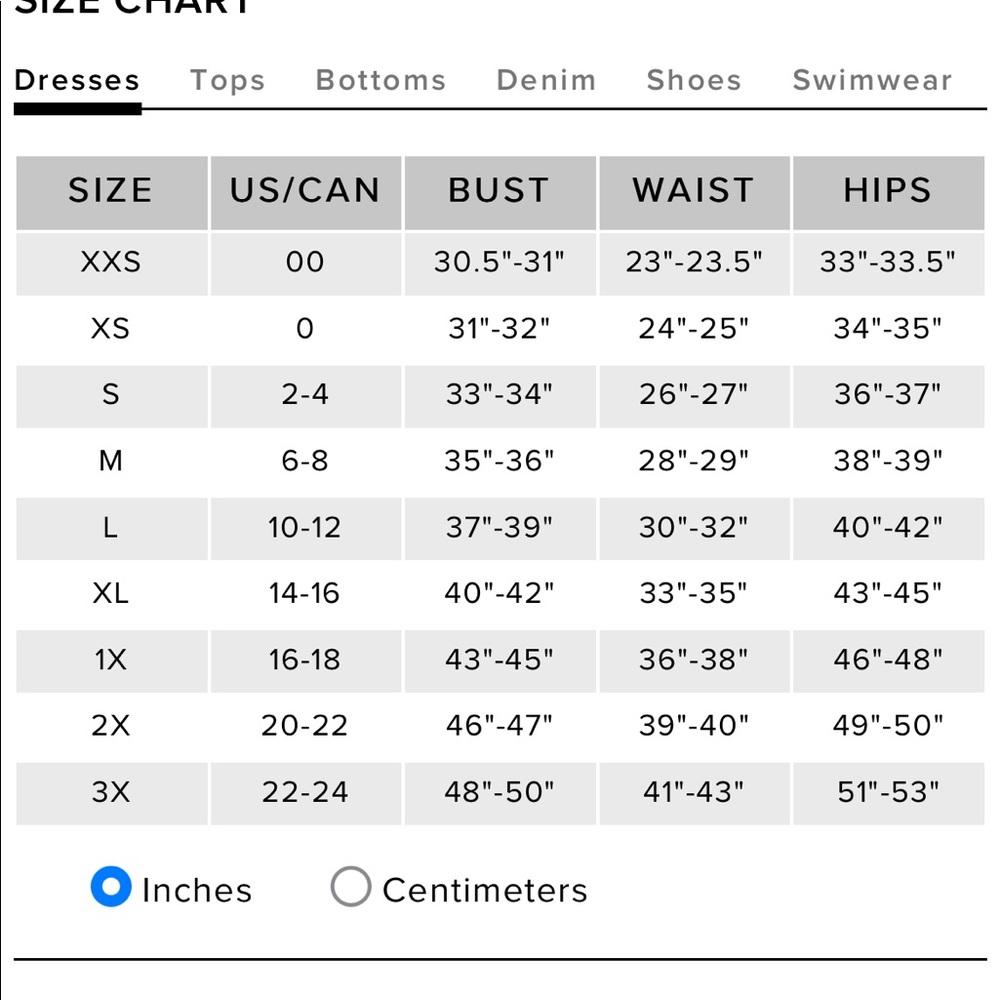Click the SIZE column header
The height and width of the screenshot is (1000, 1000).
pos(112,192)
